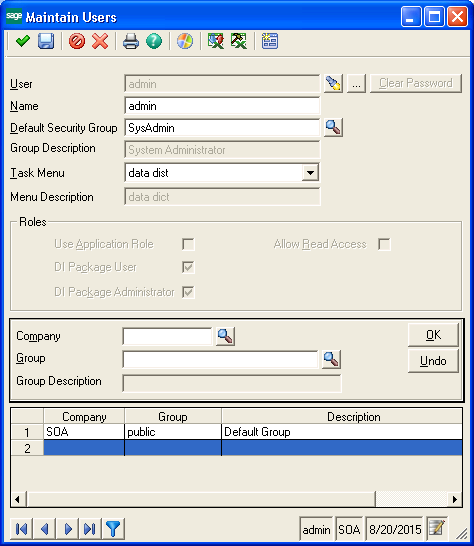Expand the Task Menu dropdown
The width and height of the screenshot is (474, 546).
[x=310, y=173]
